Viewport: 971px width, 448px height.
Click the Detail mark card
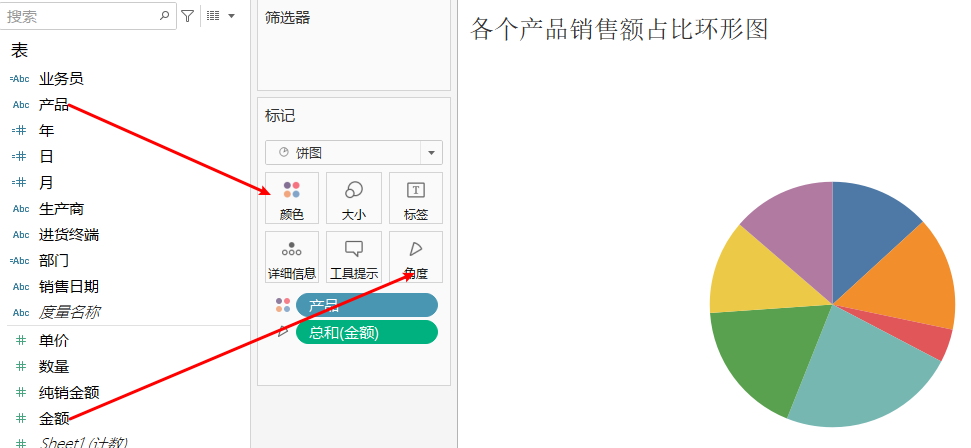[x=292, y=258]
